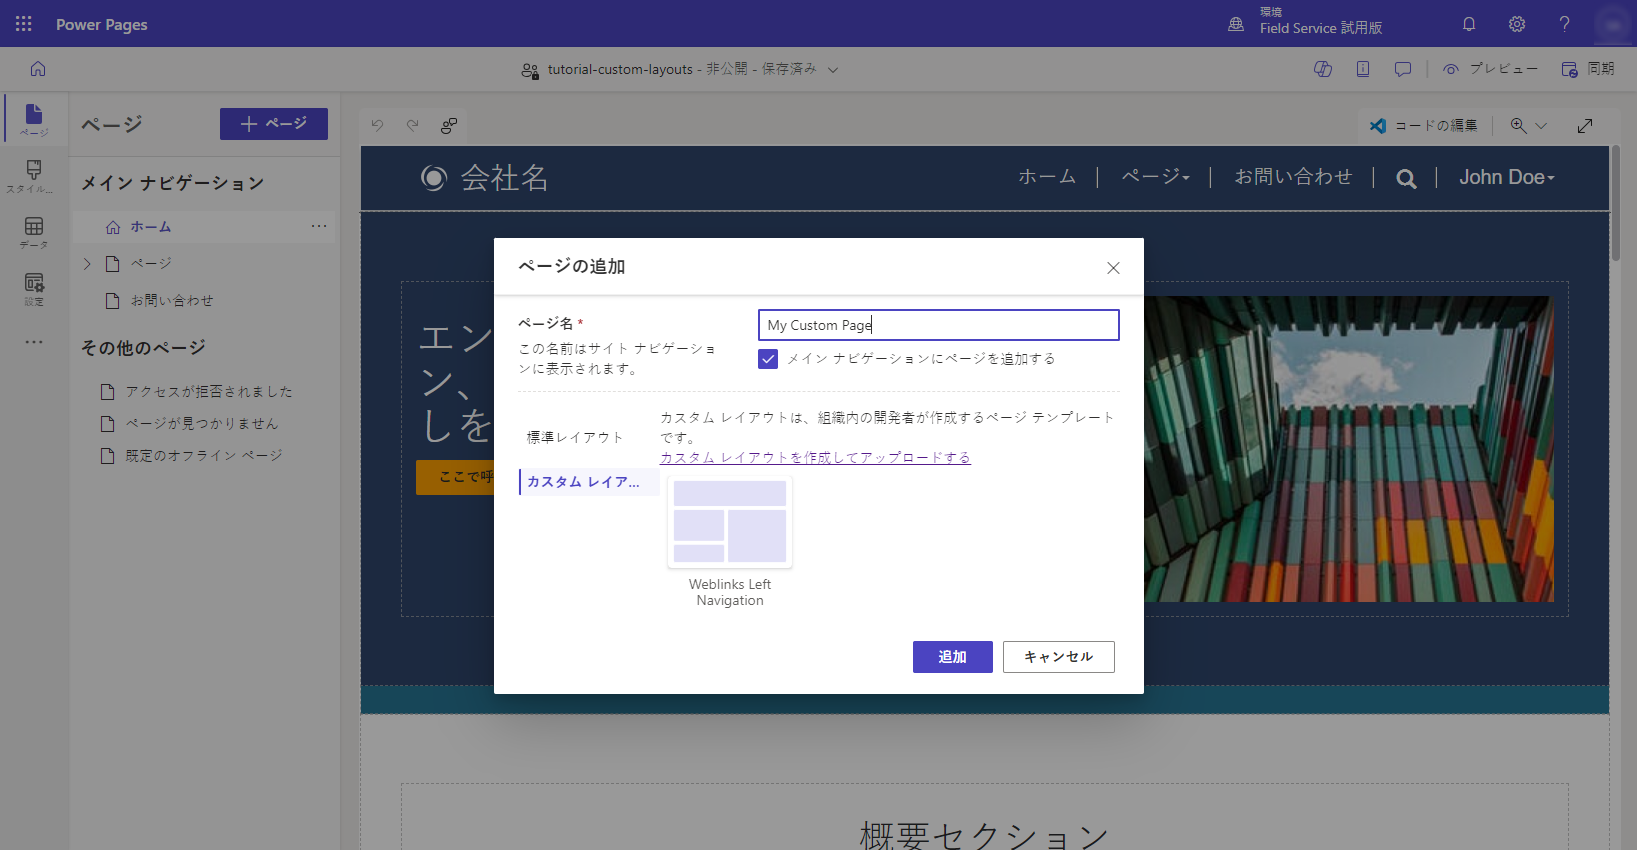Open the settings gear
1637x850 pixels.
1517,24
